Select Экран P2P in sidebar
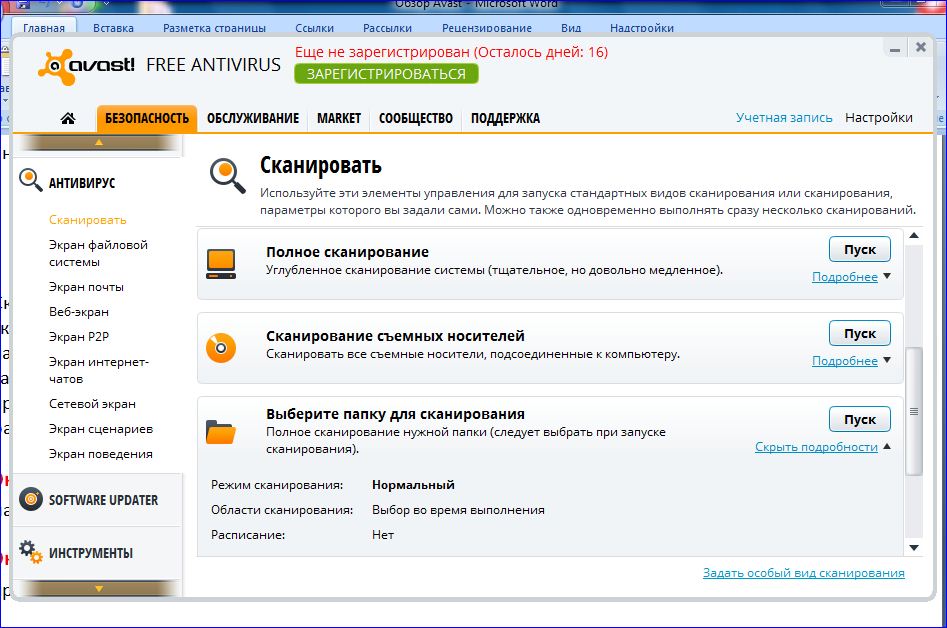Image resolution: width=947 pixels, height=628 pixels. point(79,336)
